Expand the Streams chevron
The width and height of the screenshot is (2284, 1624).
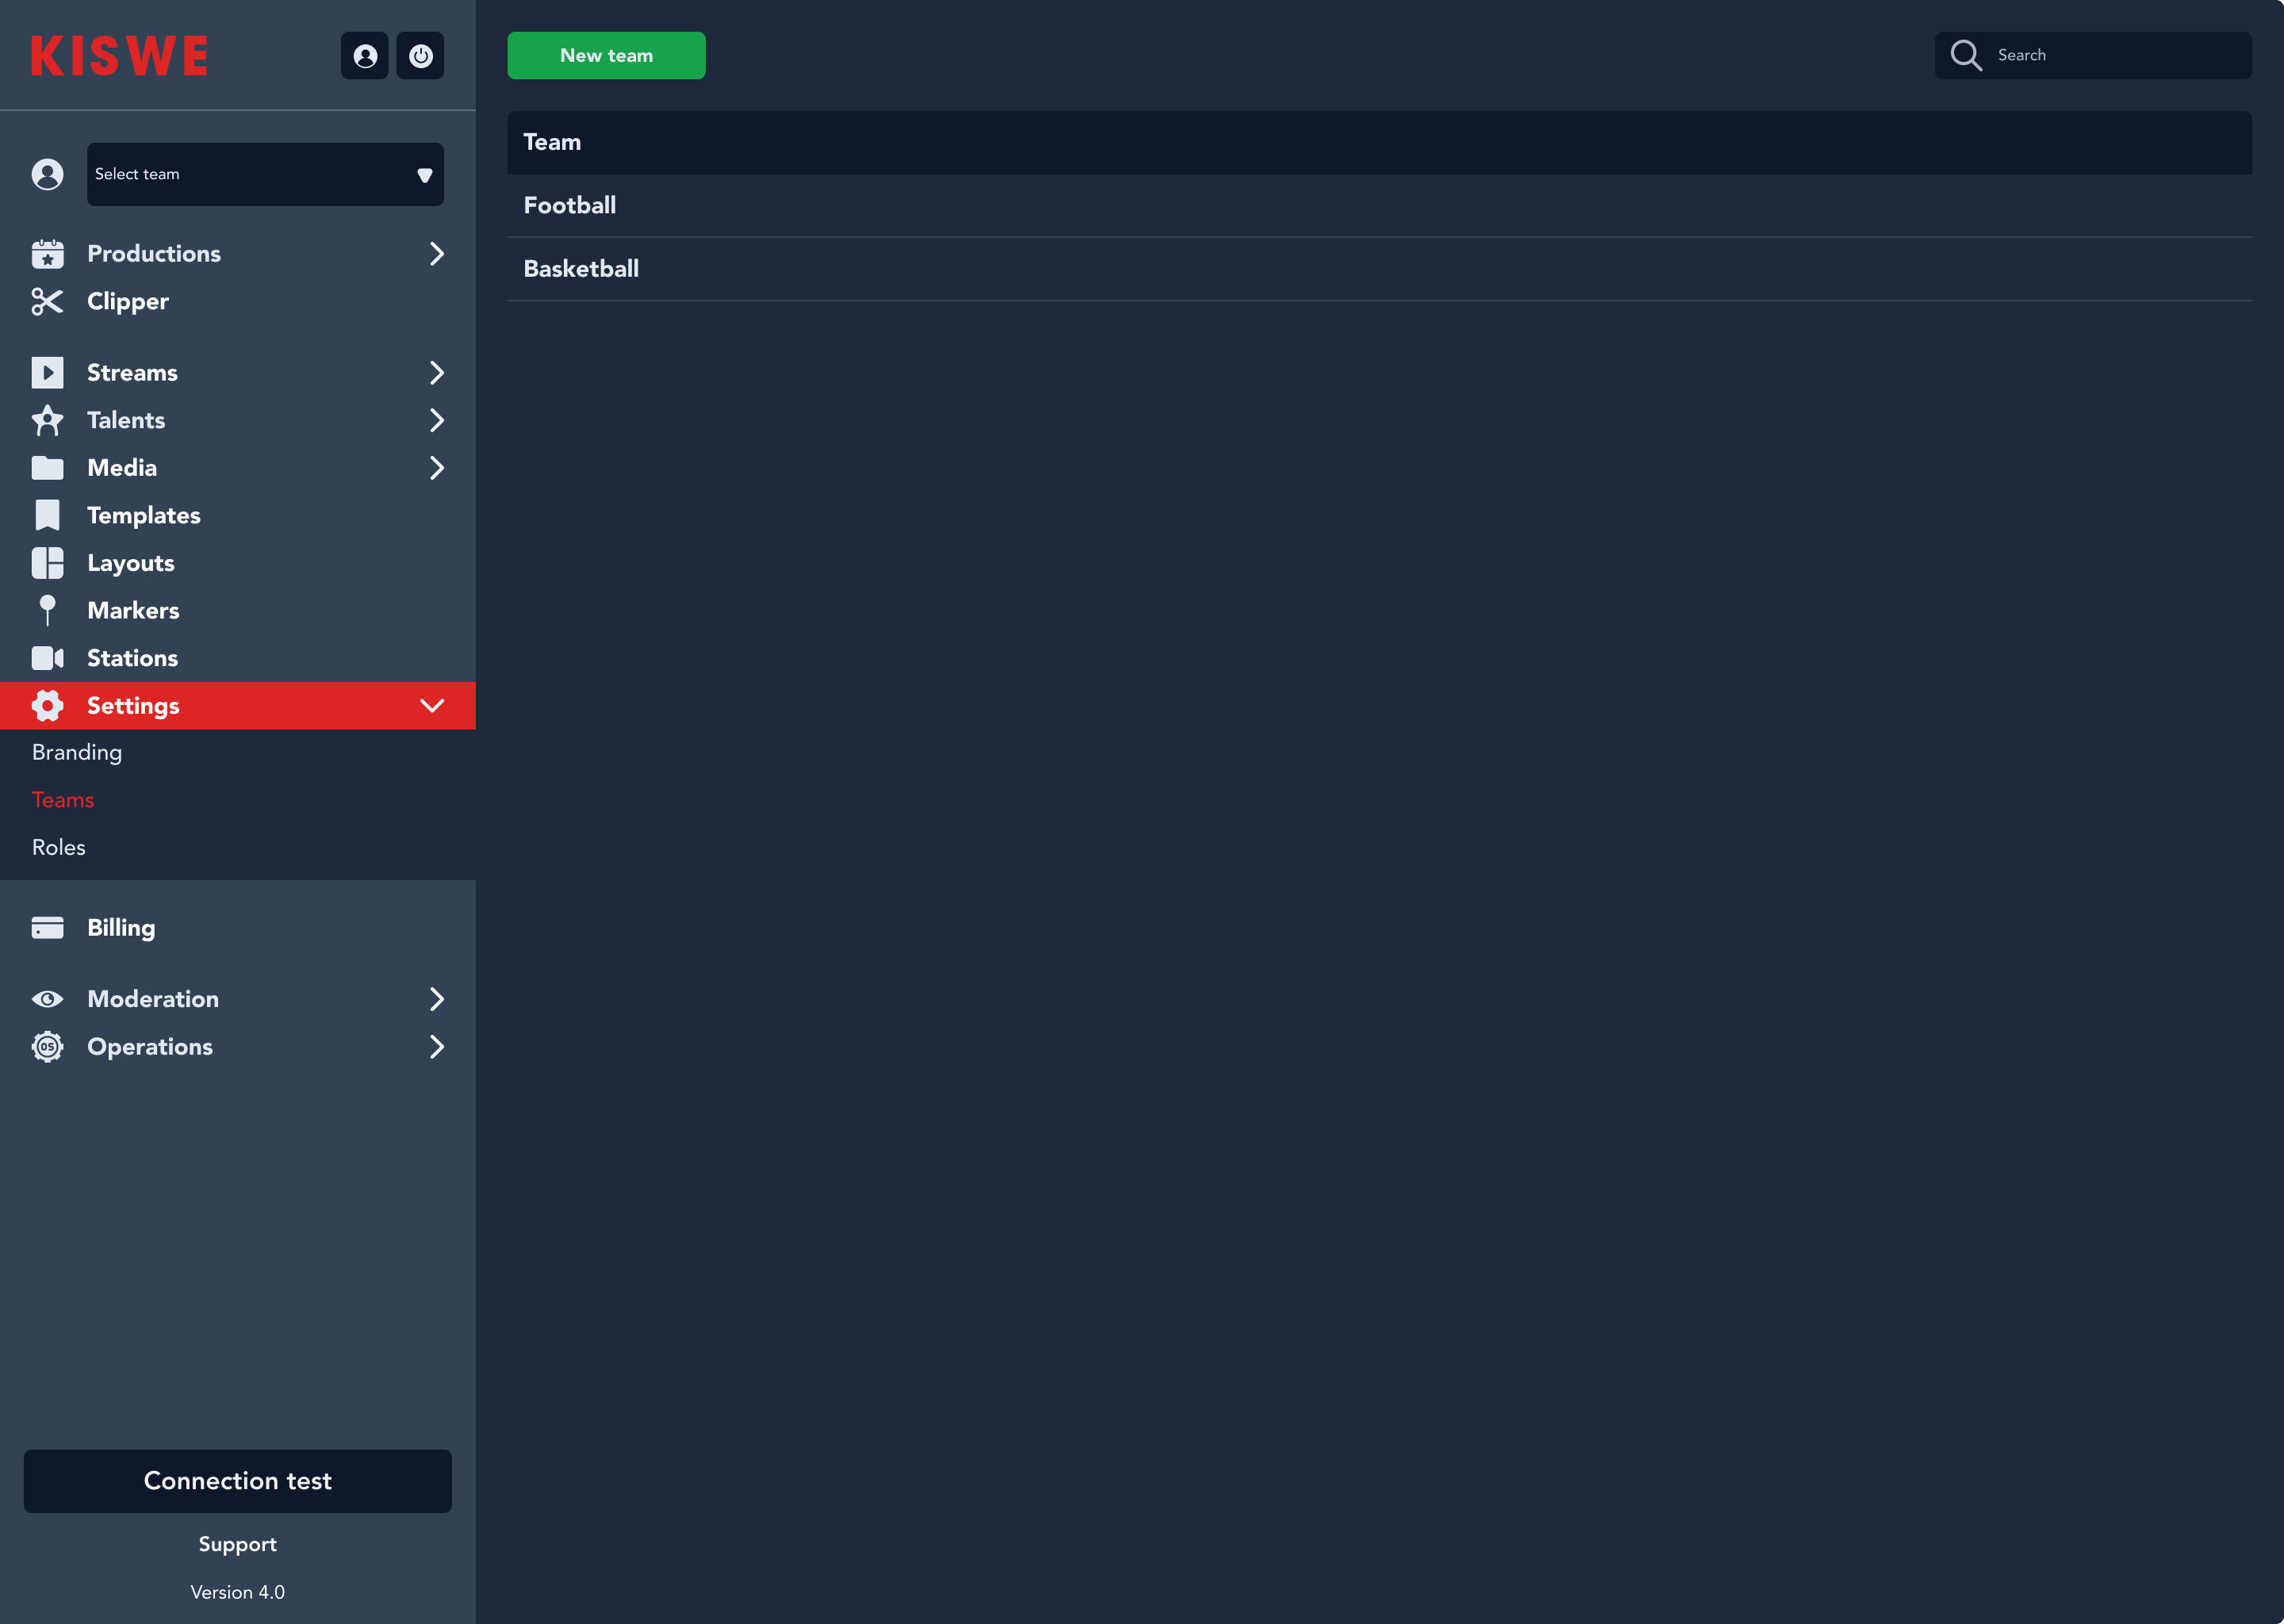(x=436, y=373)
